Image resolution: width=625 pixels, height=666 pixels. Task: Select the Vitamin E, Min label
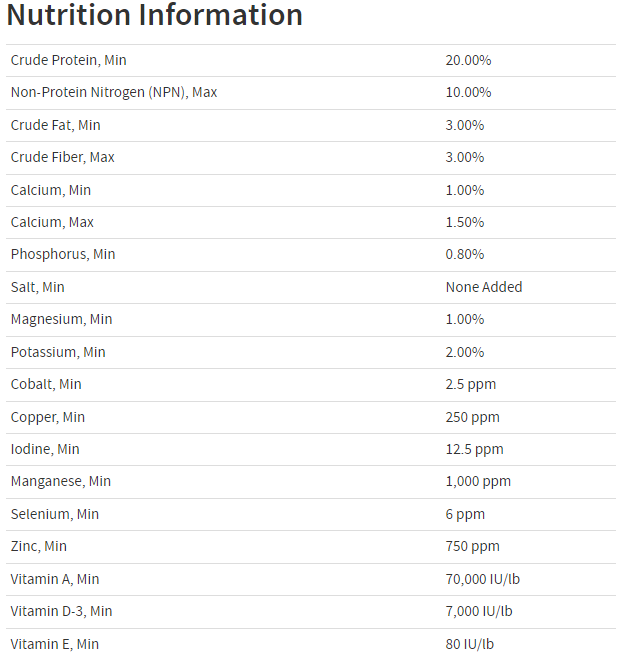[55, 644]
